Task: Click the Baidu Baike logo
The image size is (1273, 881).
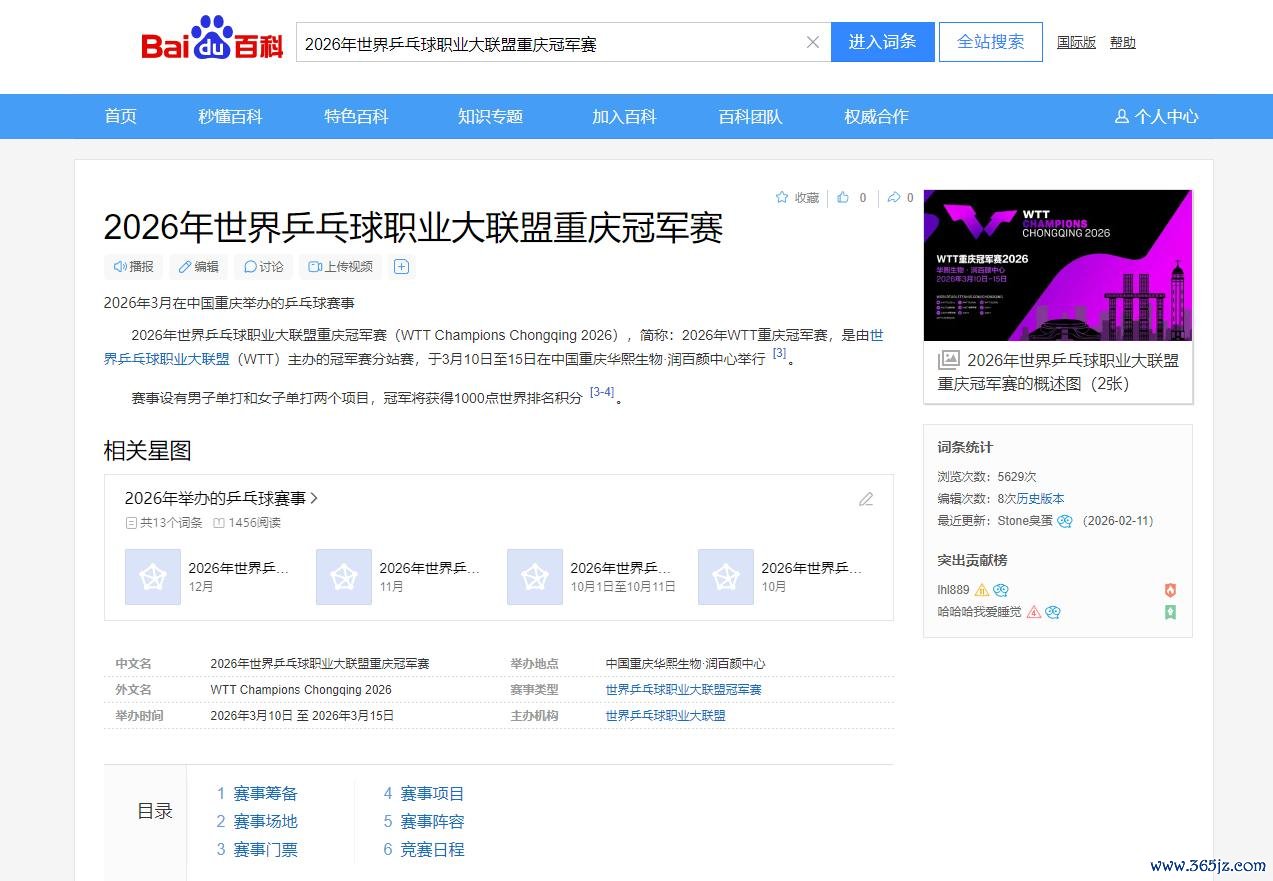Action: (212, 41)
